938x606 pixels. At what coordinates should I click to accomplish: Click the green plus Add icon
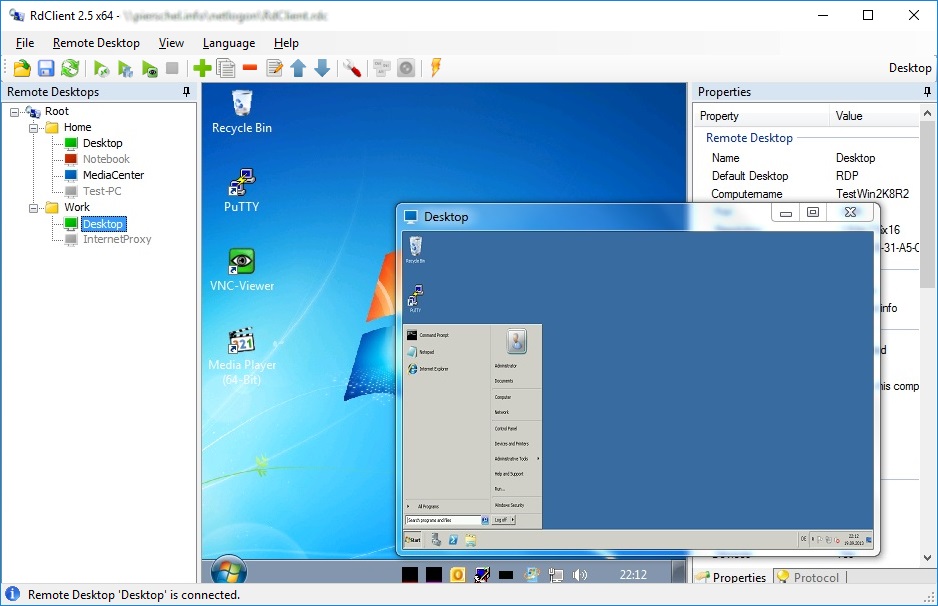pyautogui.click(x=202, y=68)
